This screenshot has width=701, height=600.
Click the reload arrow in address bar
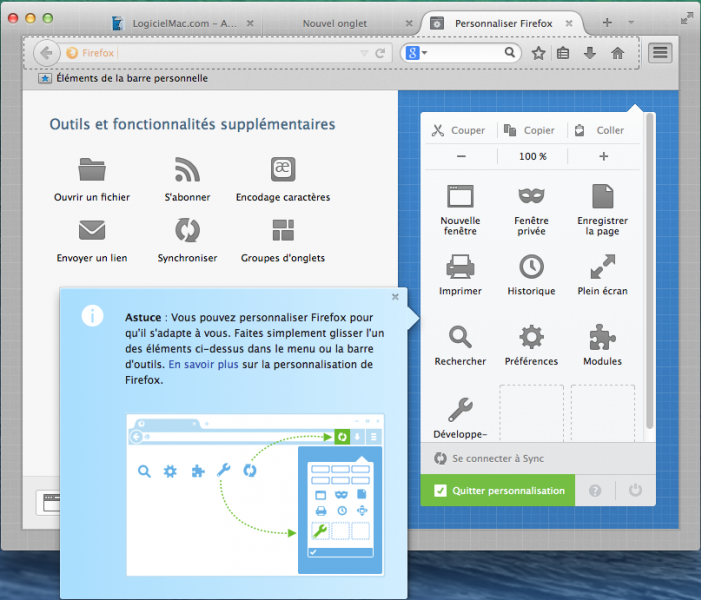pyautogui.click(x=380, y=53)
